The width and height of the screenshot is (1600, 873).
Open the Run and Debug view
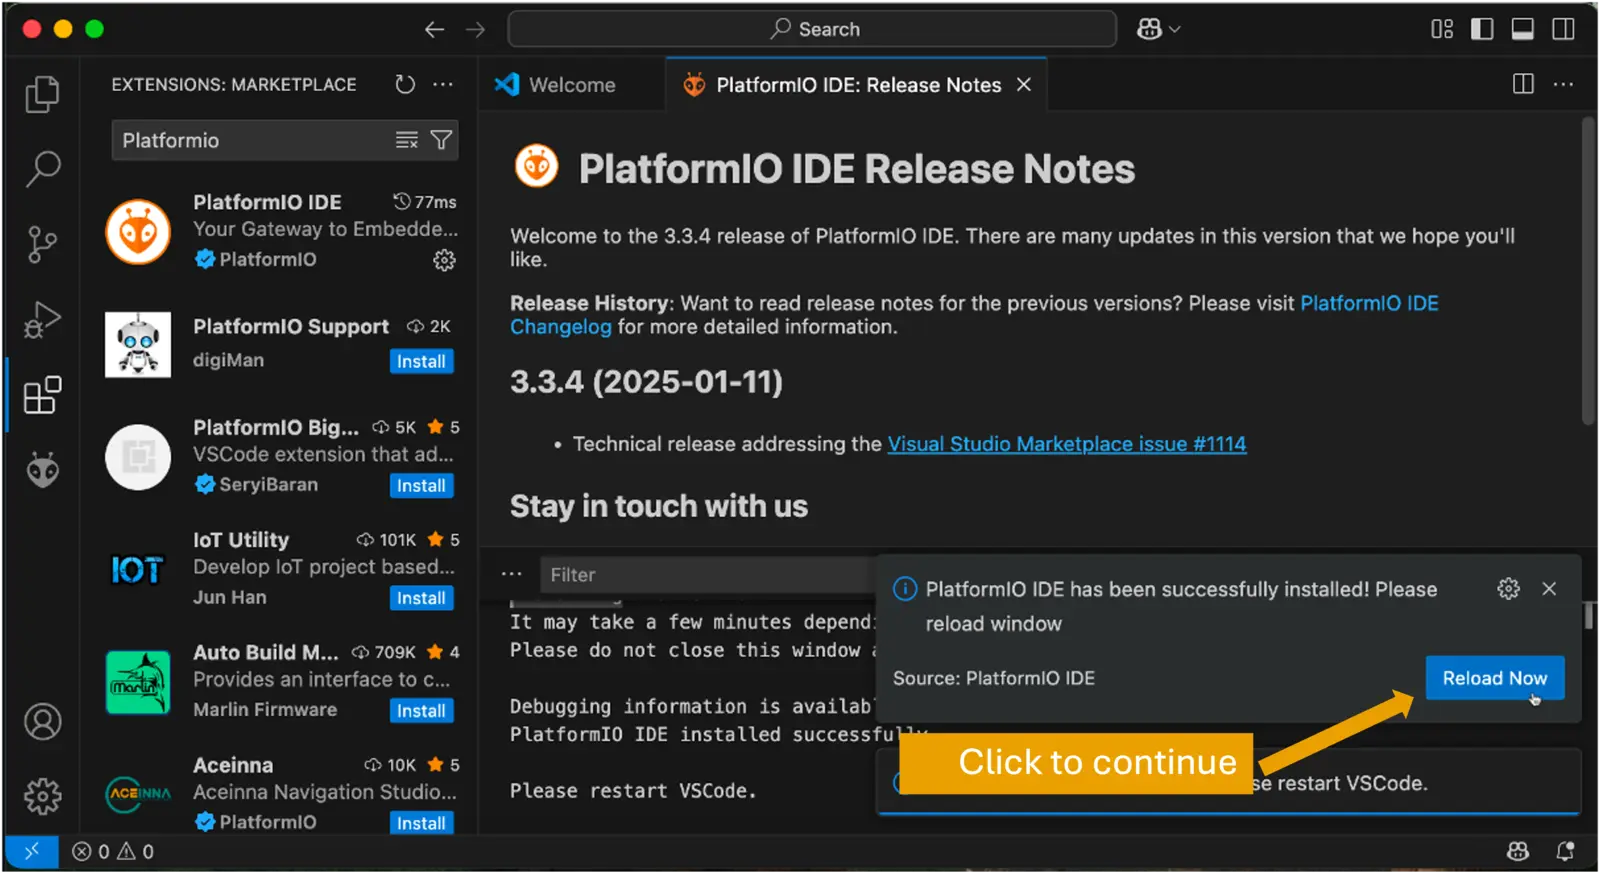[x=42, y=320]
